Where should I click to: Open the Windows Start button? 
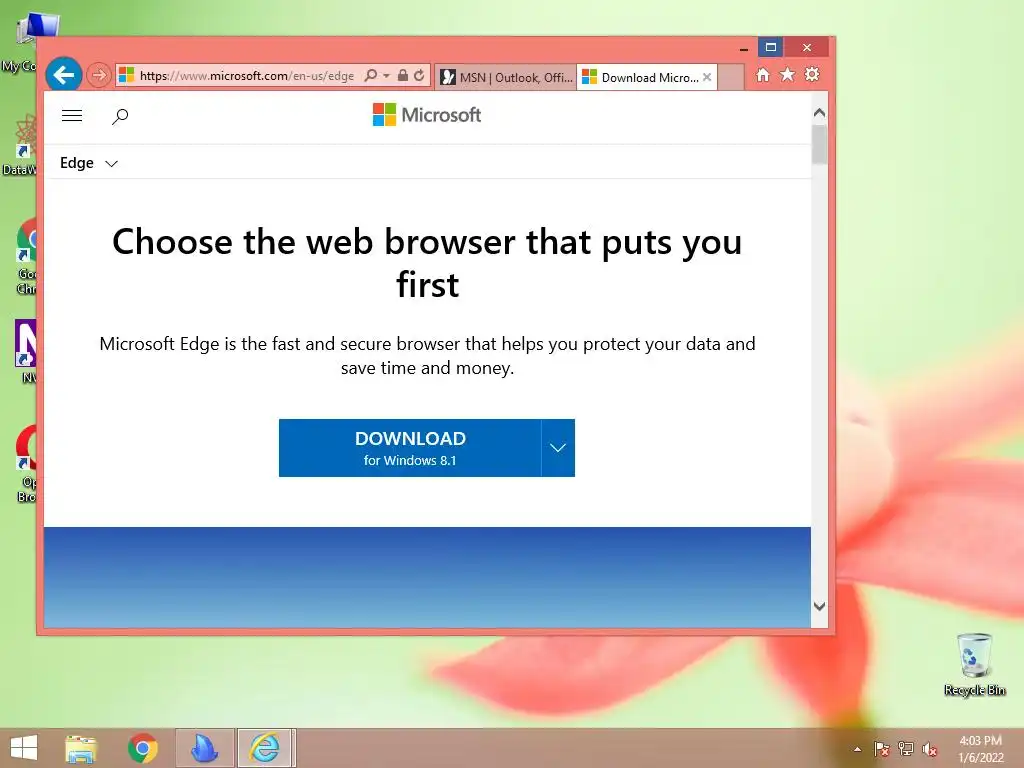(x=24, y=748)
